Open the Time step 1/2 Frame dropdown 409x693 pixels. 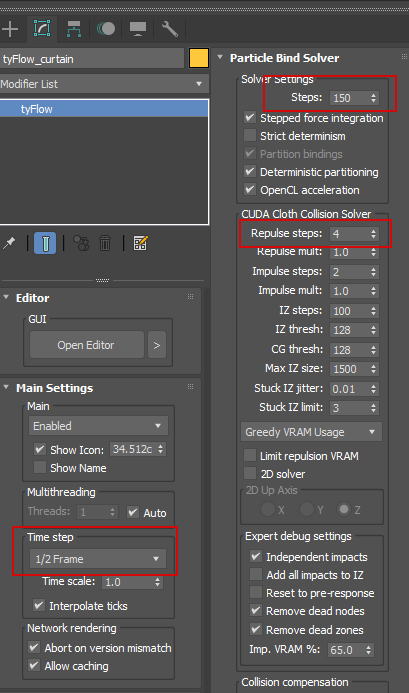[97, 559]
